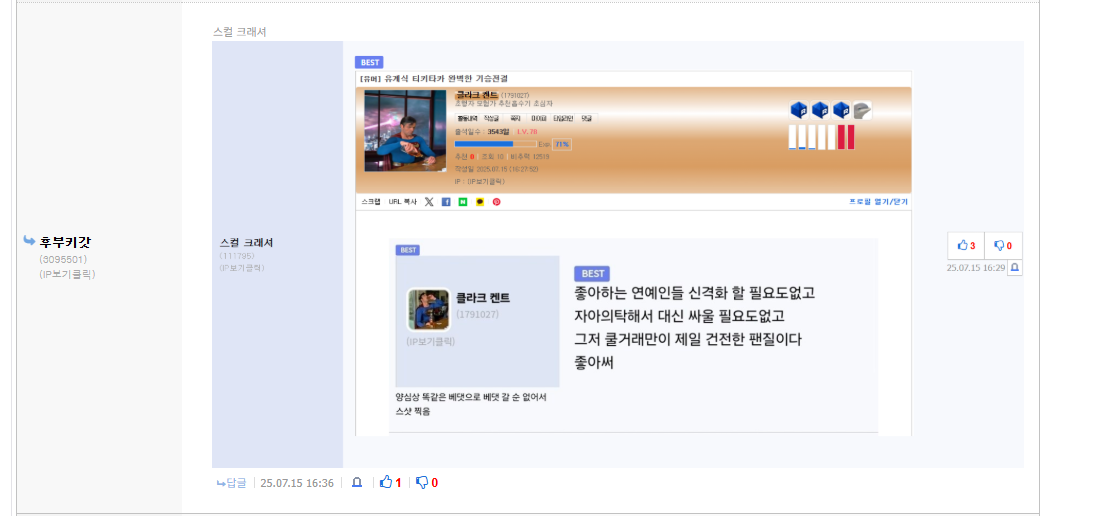This screenshot has width=1113, height=516.
Task: Open the Superman thumbnail in the profile card
Action: tap(405, 131)
